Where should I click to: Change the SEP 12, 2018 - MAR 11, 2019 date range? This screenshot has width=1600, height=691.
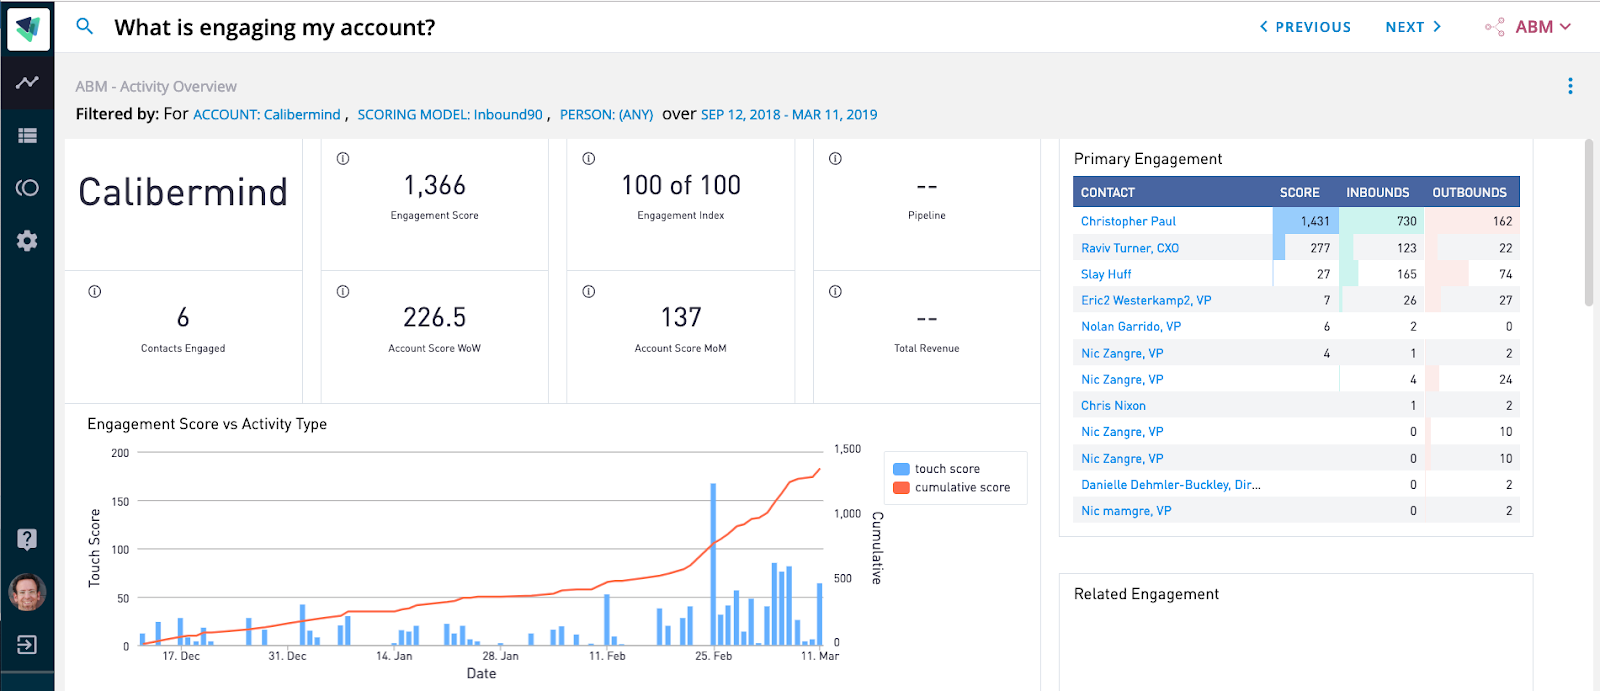tap(789, 114)
